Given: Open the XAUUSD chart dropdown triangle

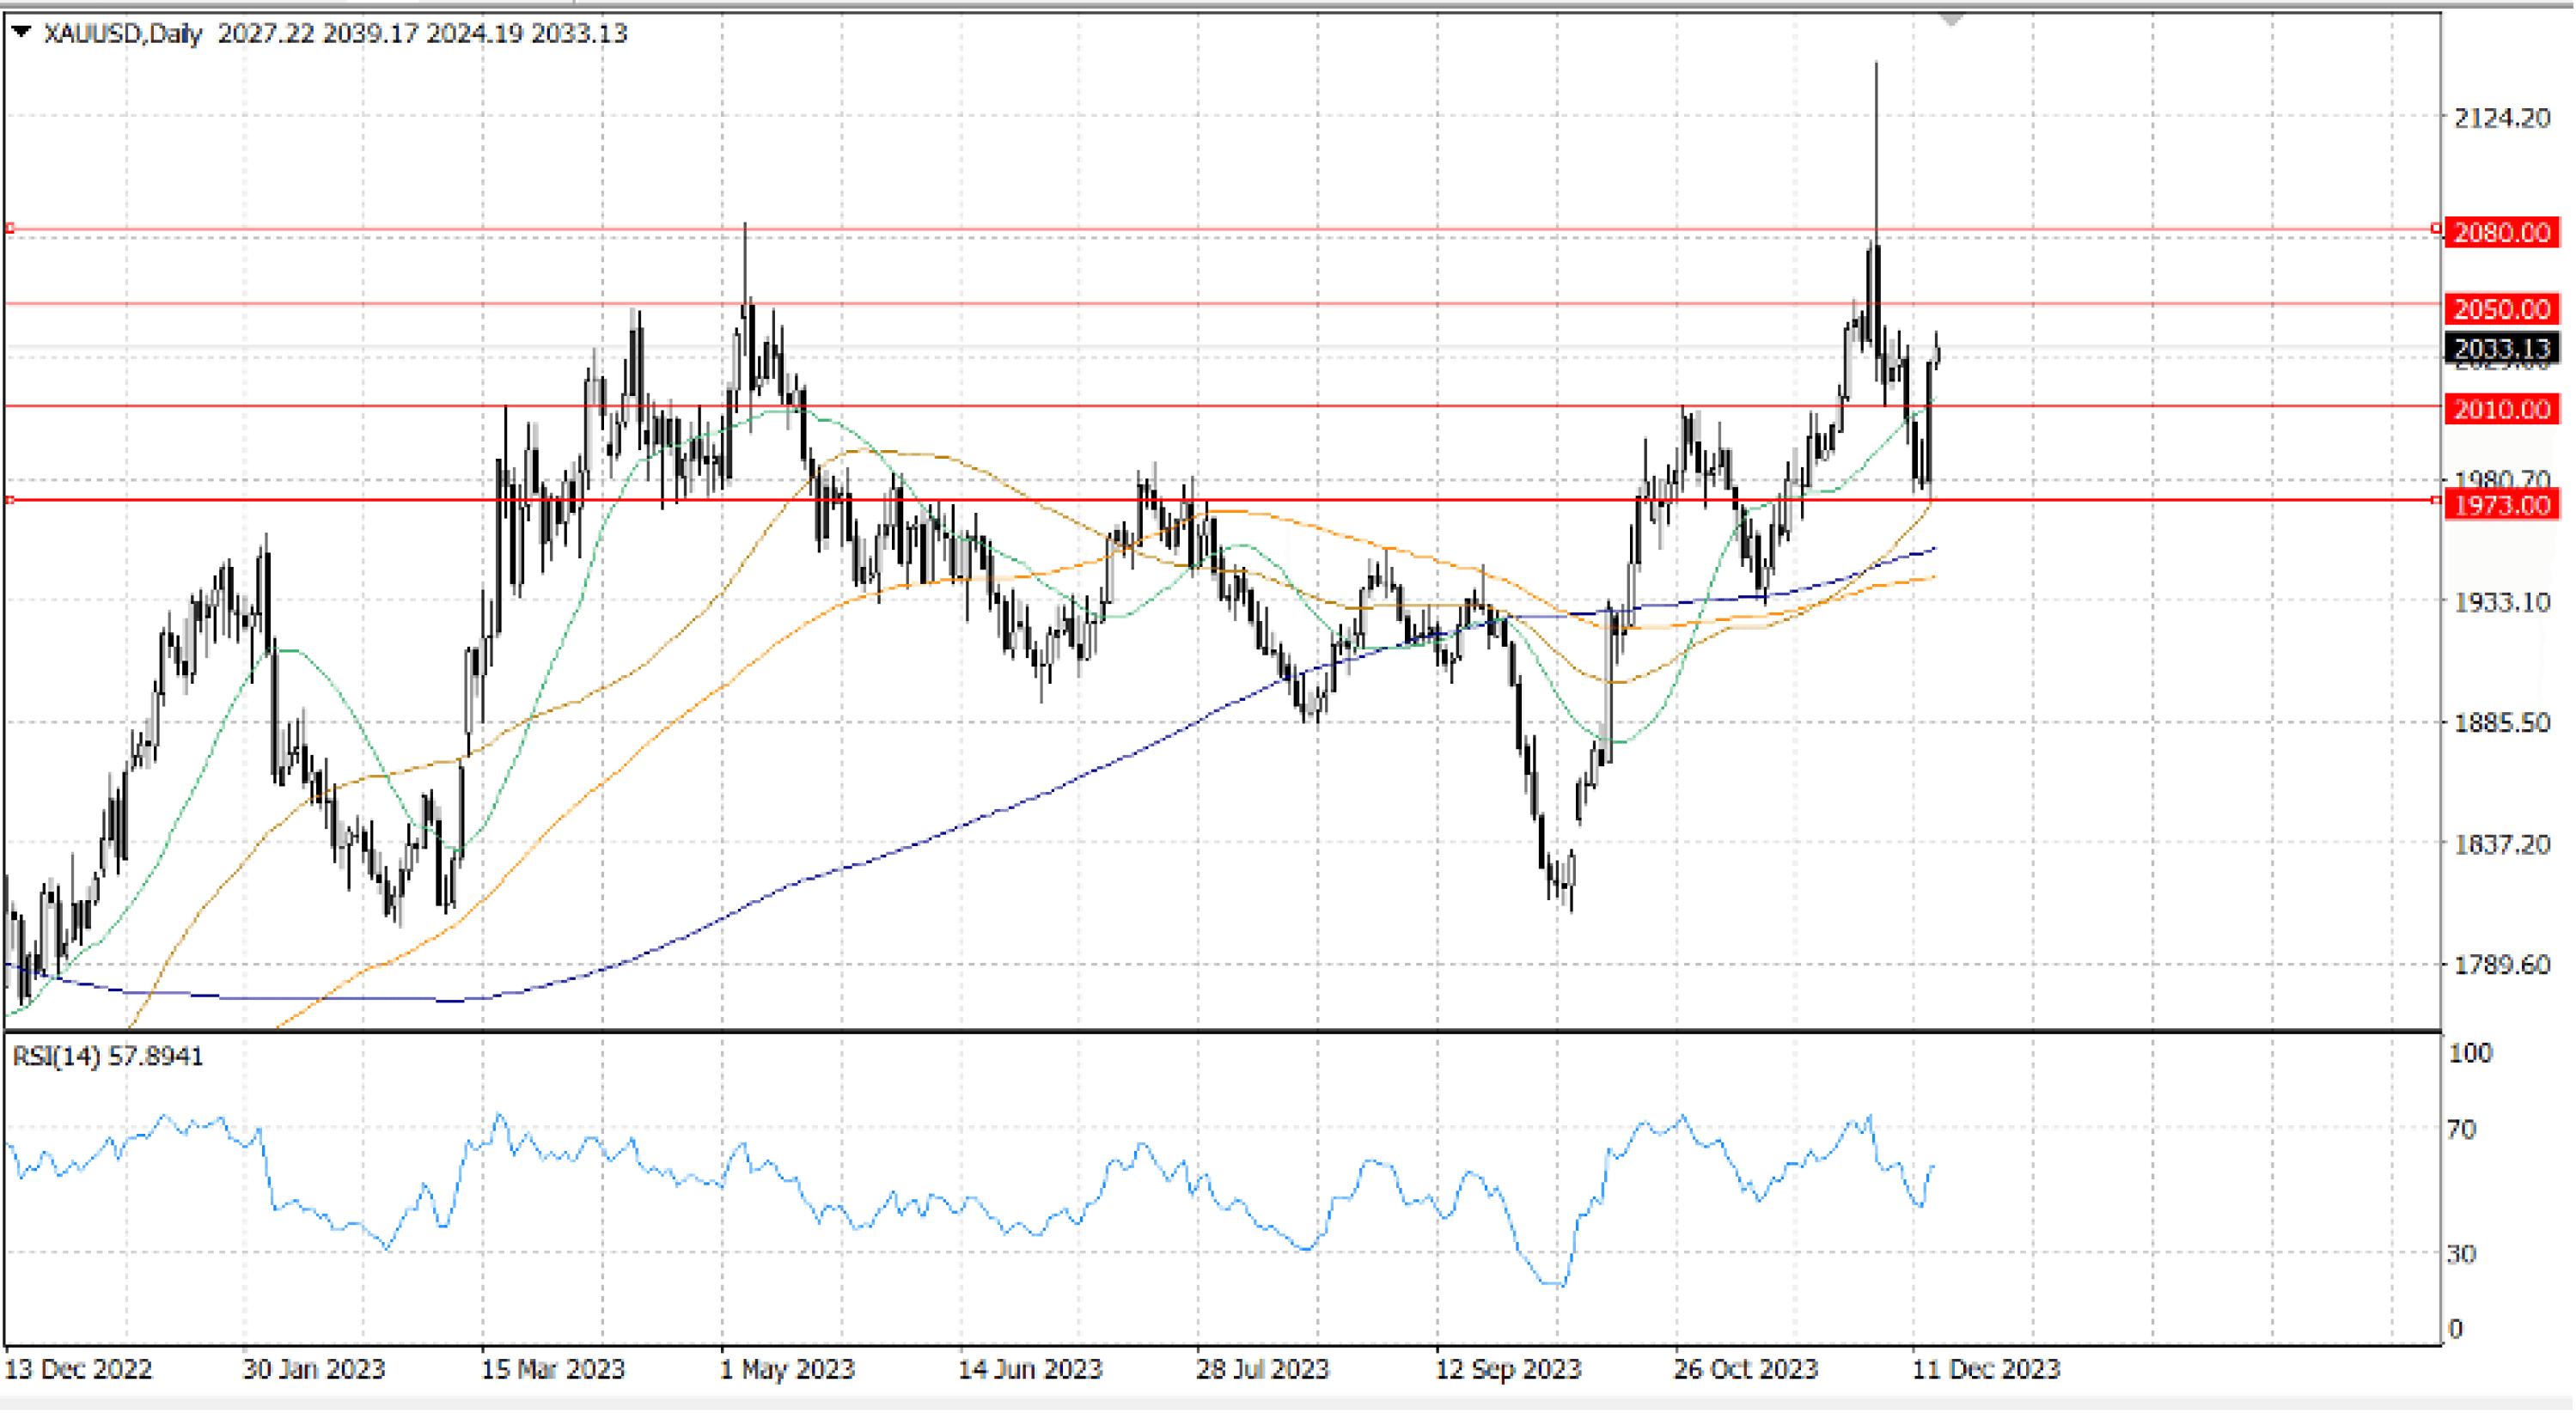Looking at the screenshot, I should pyautogui.click(x=20, y=33).
